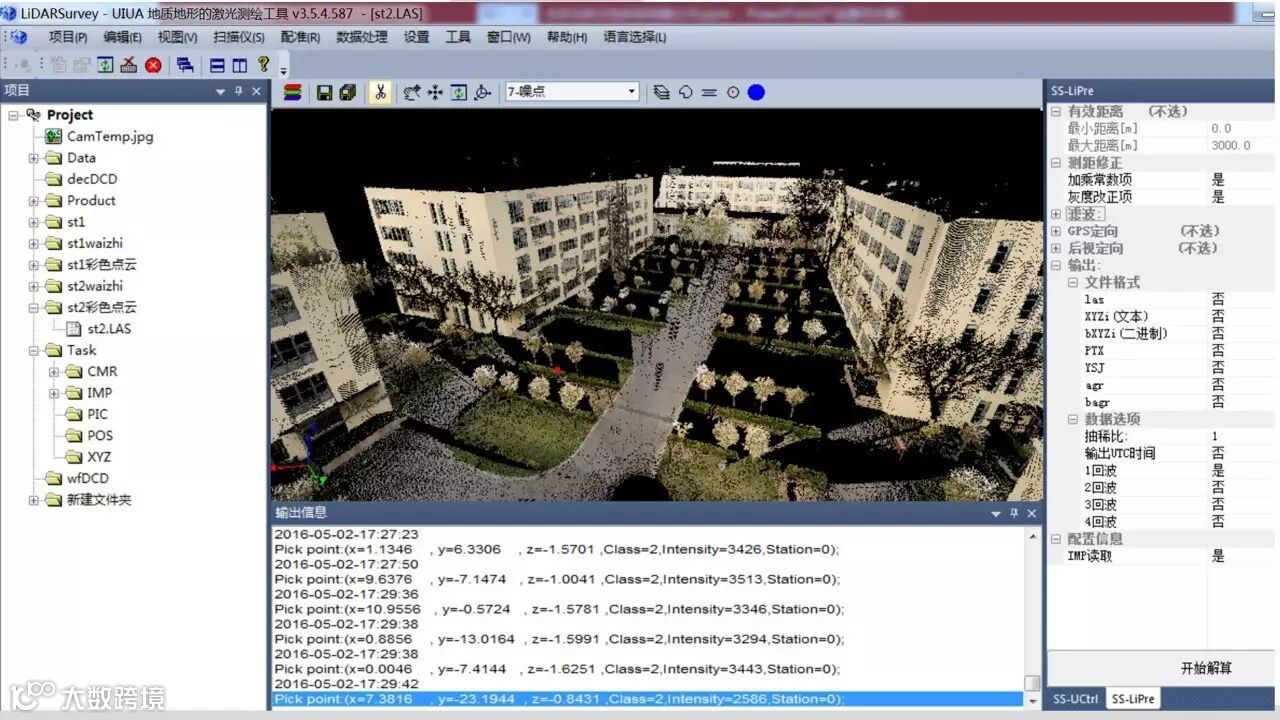
Task: Click the parallel lines tool icon
Action: (709, 92)
